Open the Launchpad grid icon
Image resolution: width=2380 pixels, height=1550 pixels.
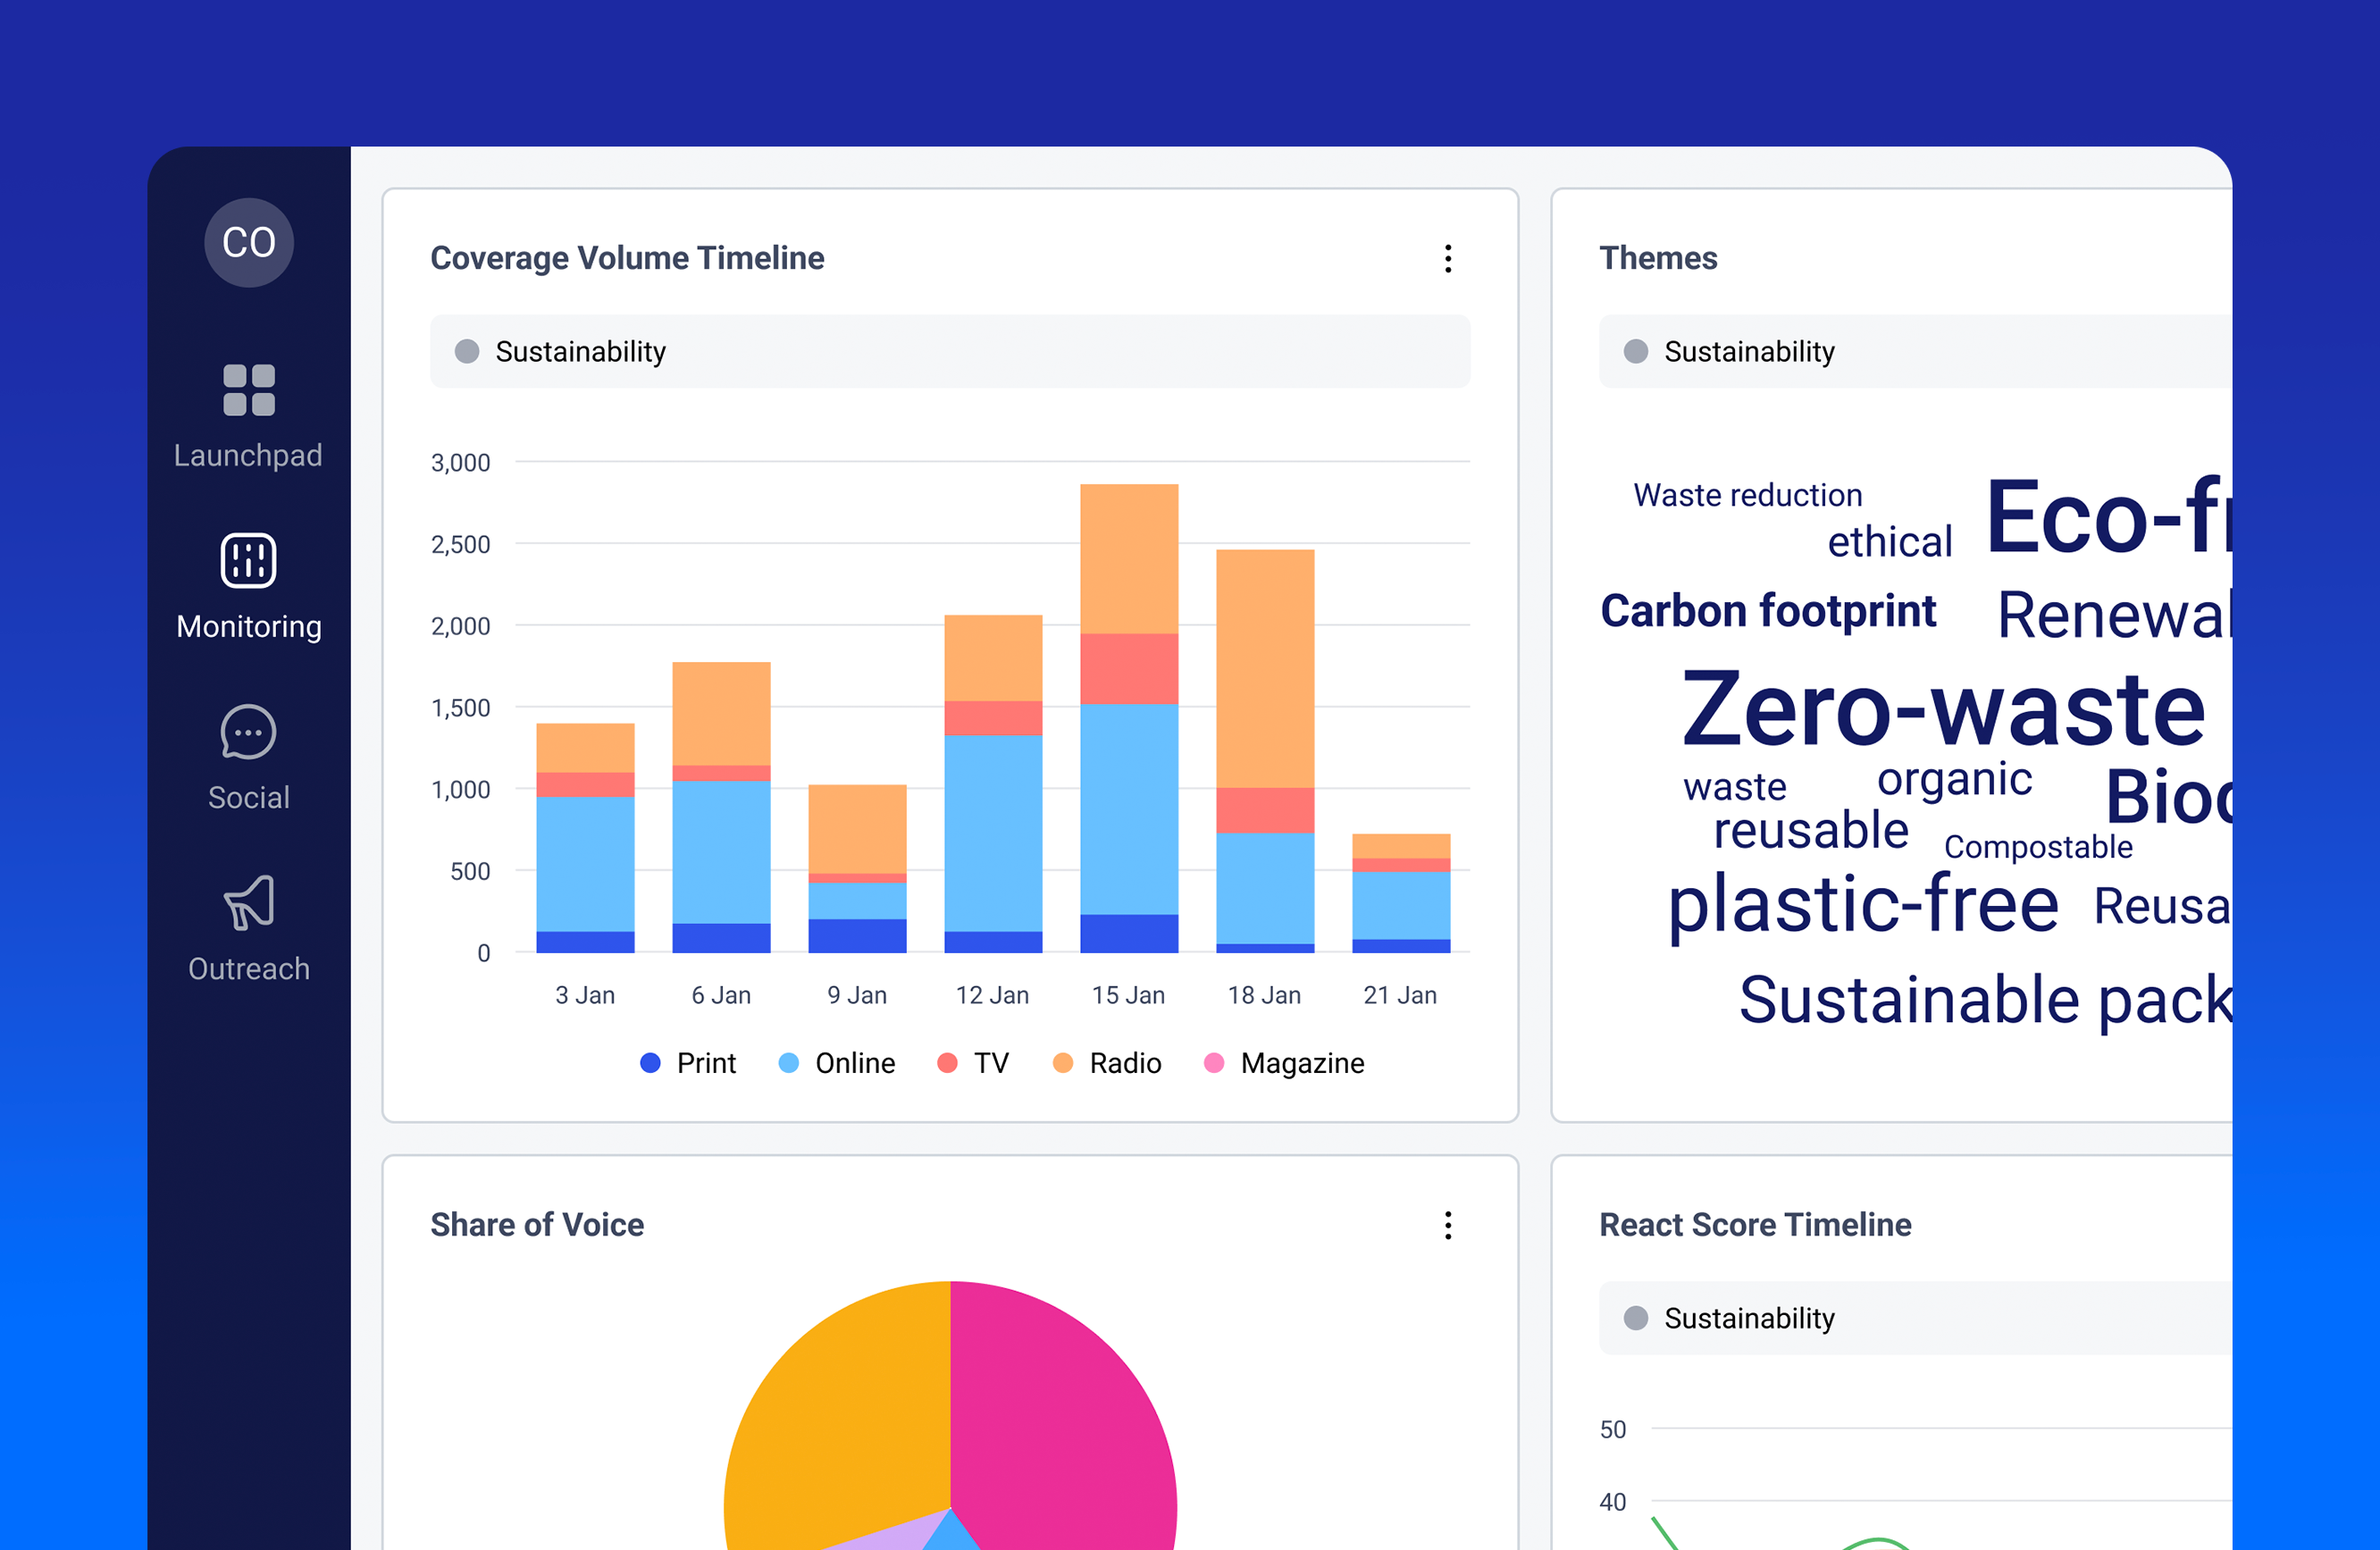coord(249,390)
